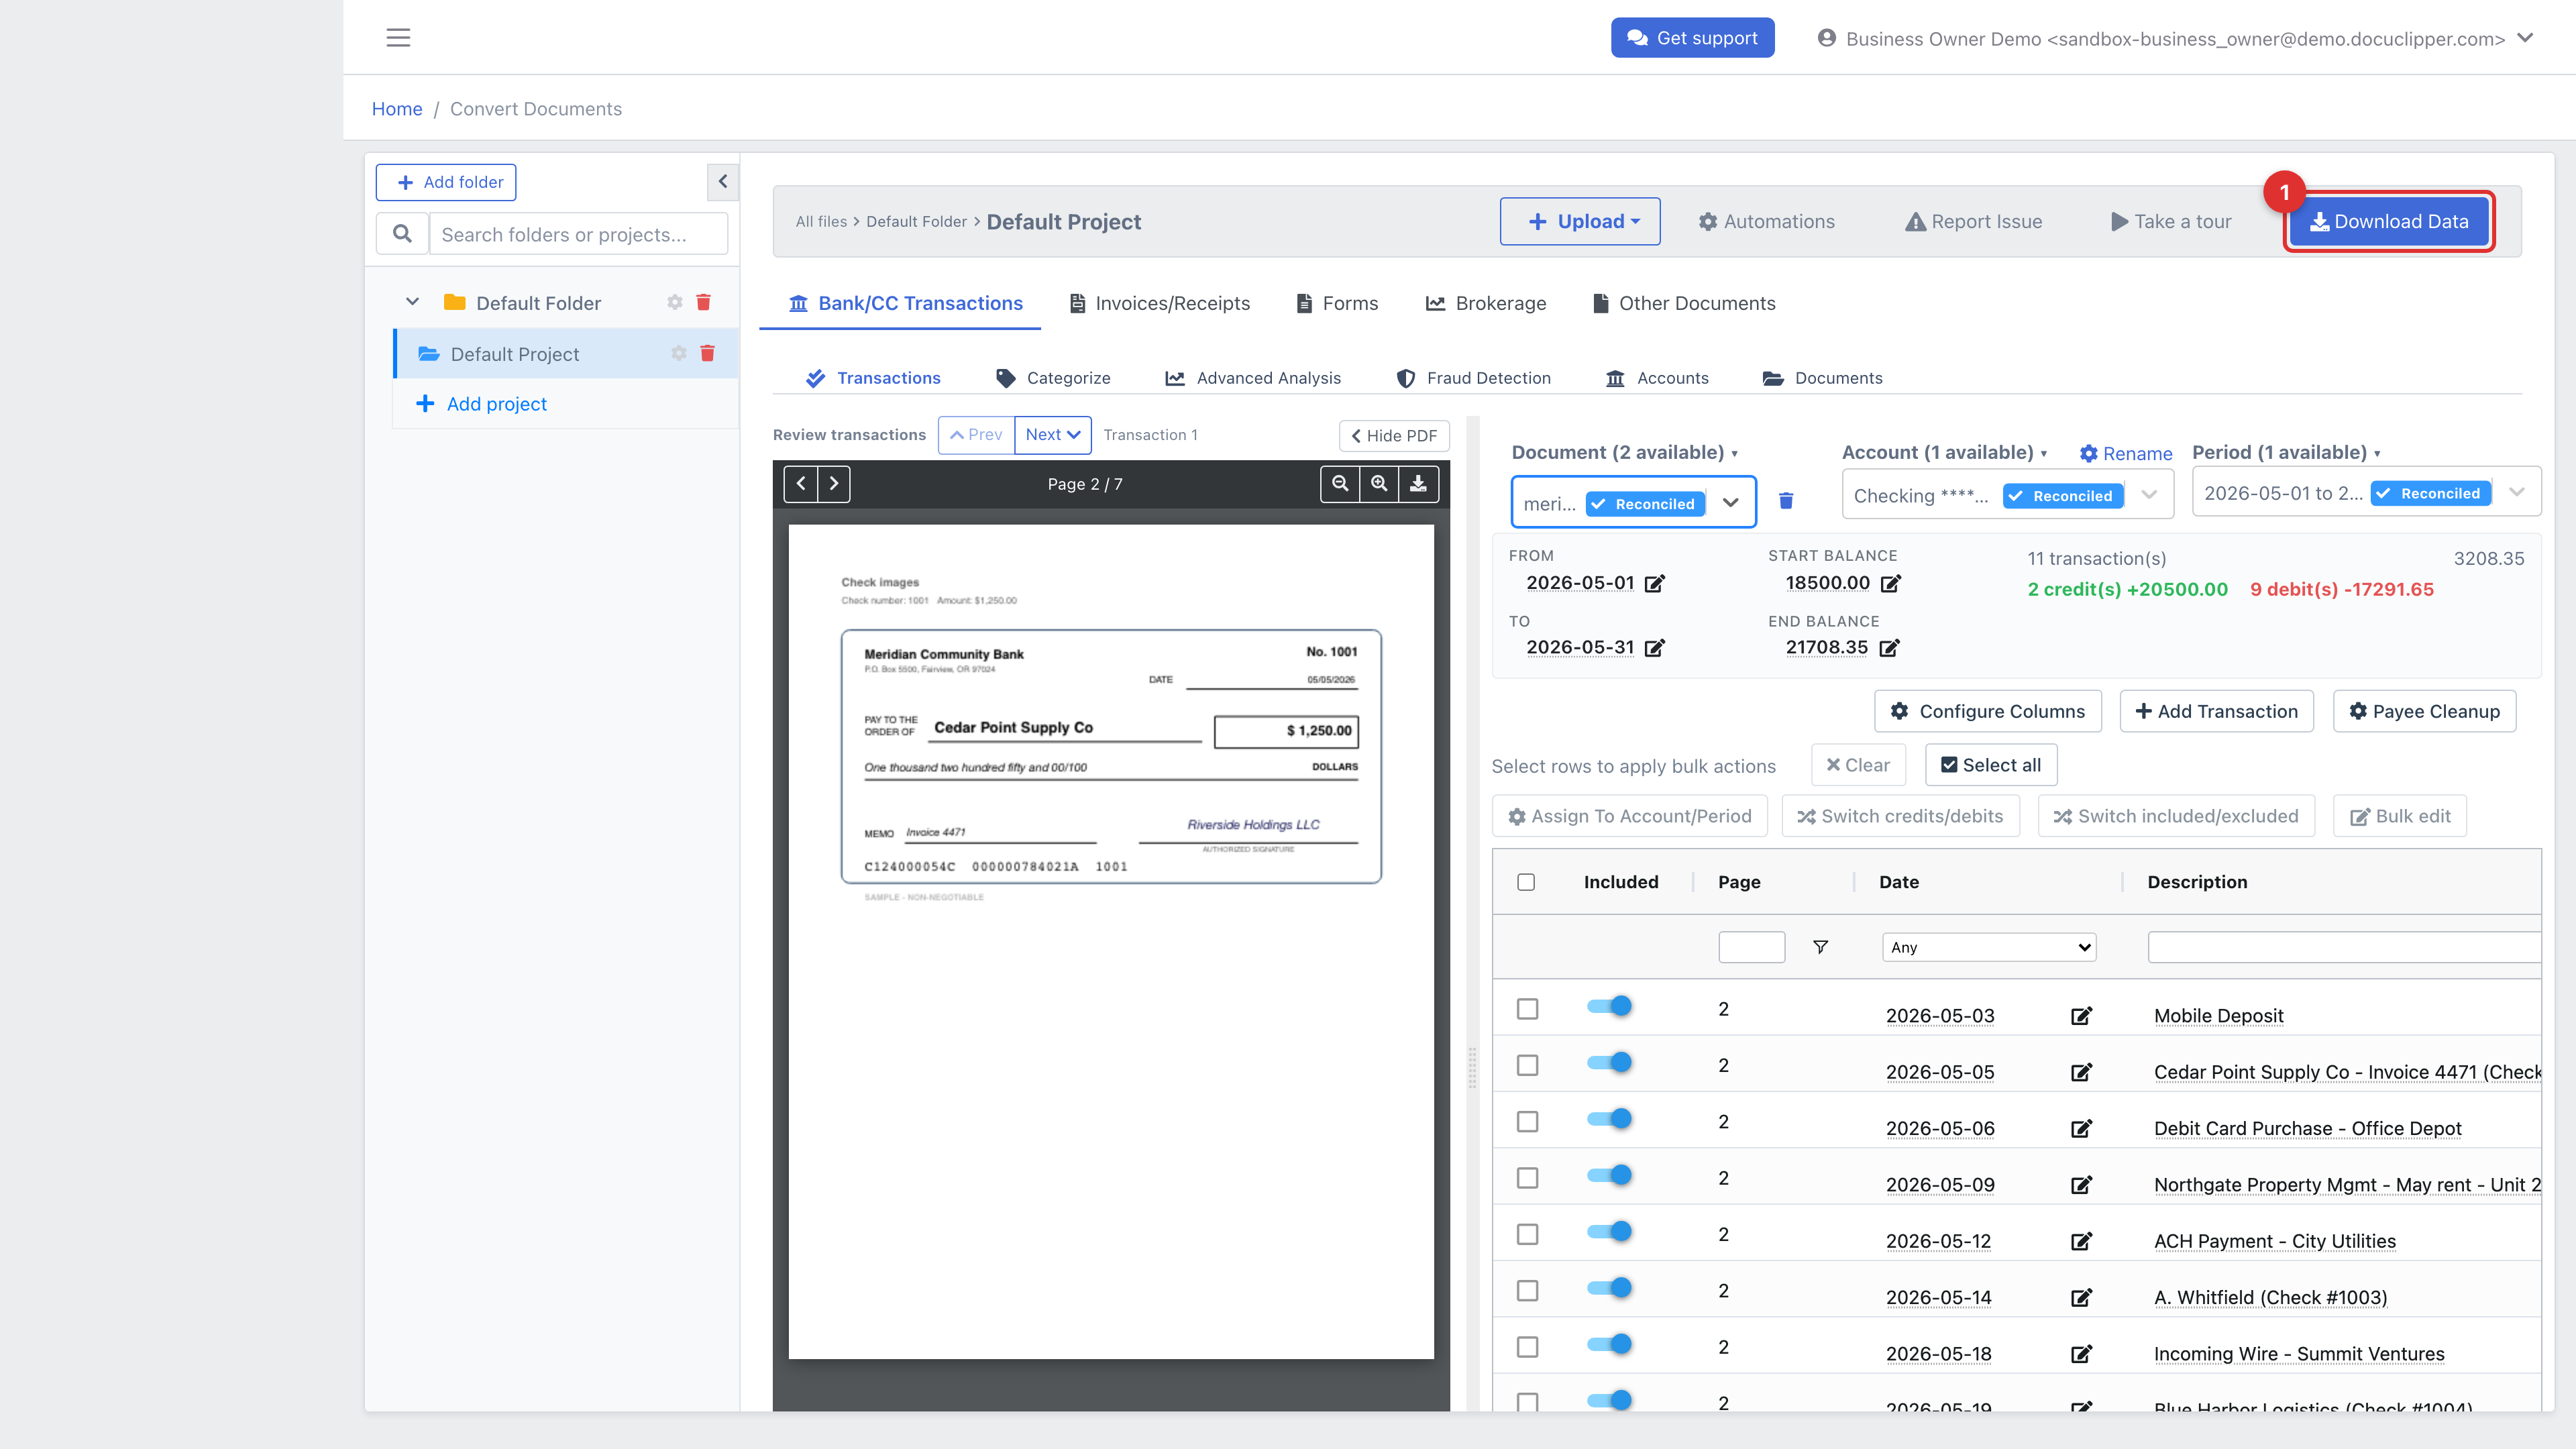Toggle included switch for Incoming Wire row
The height and width of the screenshot is (1449, 2576).
pyautogui.click(x=1609, y=1344)
